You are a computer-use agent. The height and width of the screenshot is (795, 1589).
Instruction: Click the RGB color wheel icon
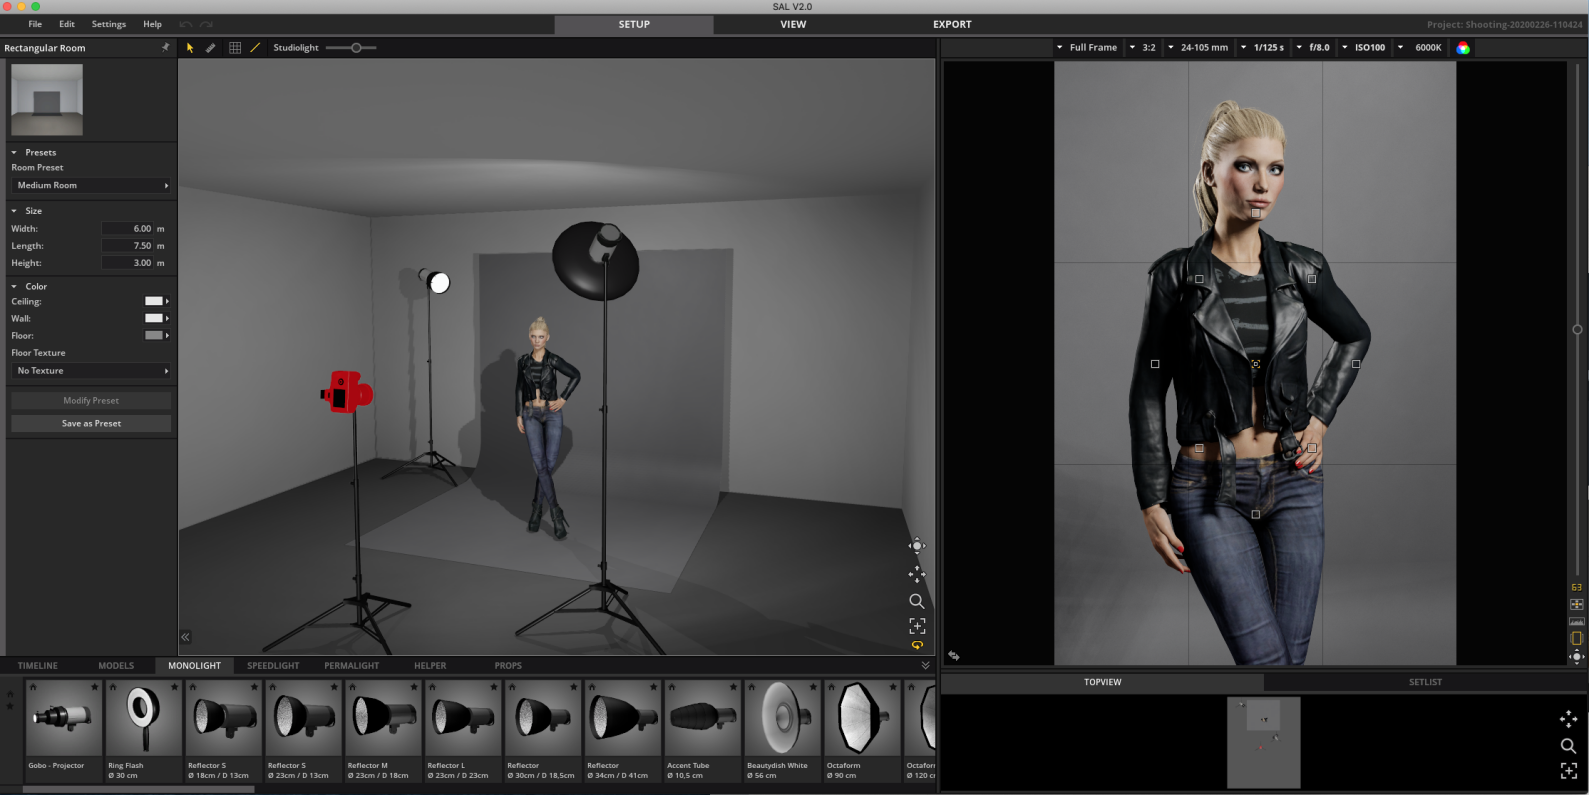[1463, 48]
